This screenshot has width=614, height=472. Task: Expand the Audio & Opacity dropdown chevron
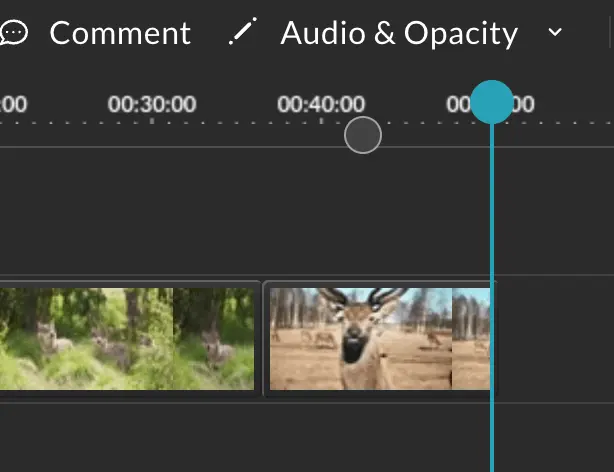point(555,32)
